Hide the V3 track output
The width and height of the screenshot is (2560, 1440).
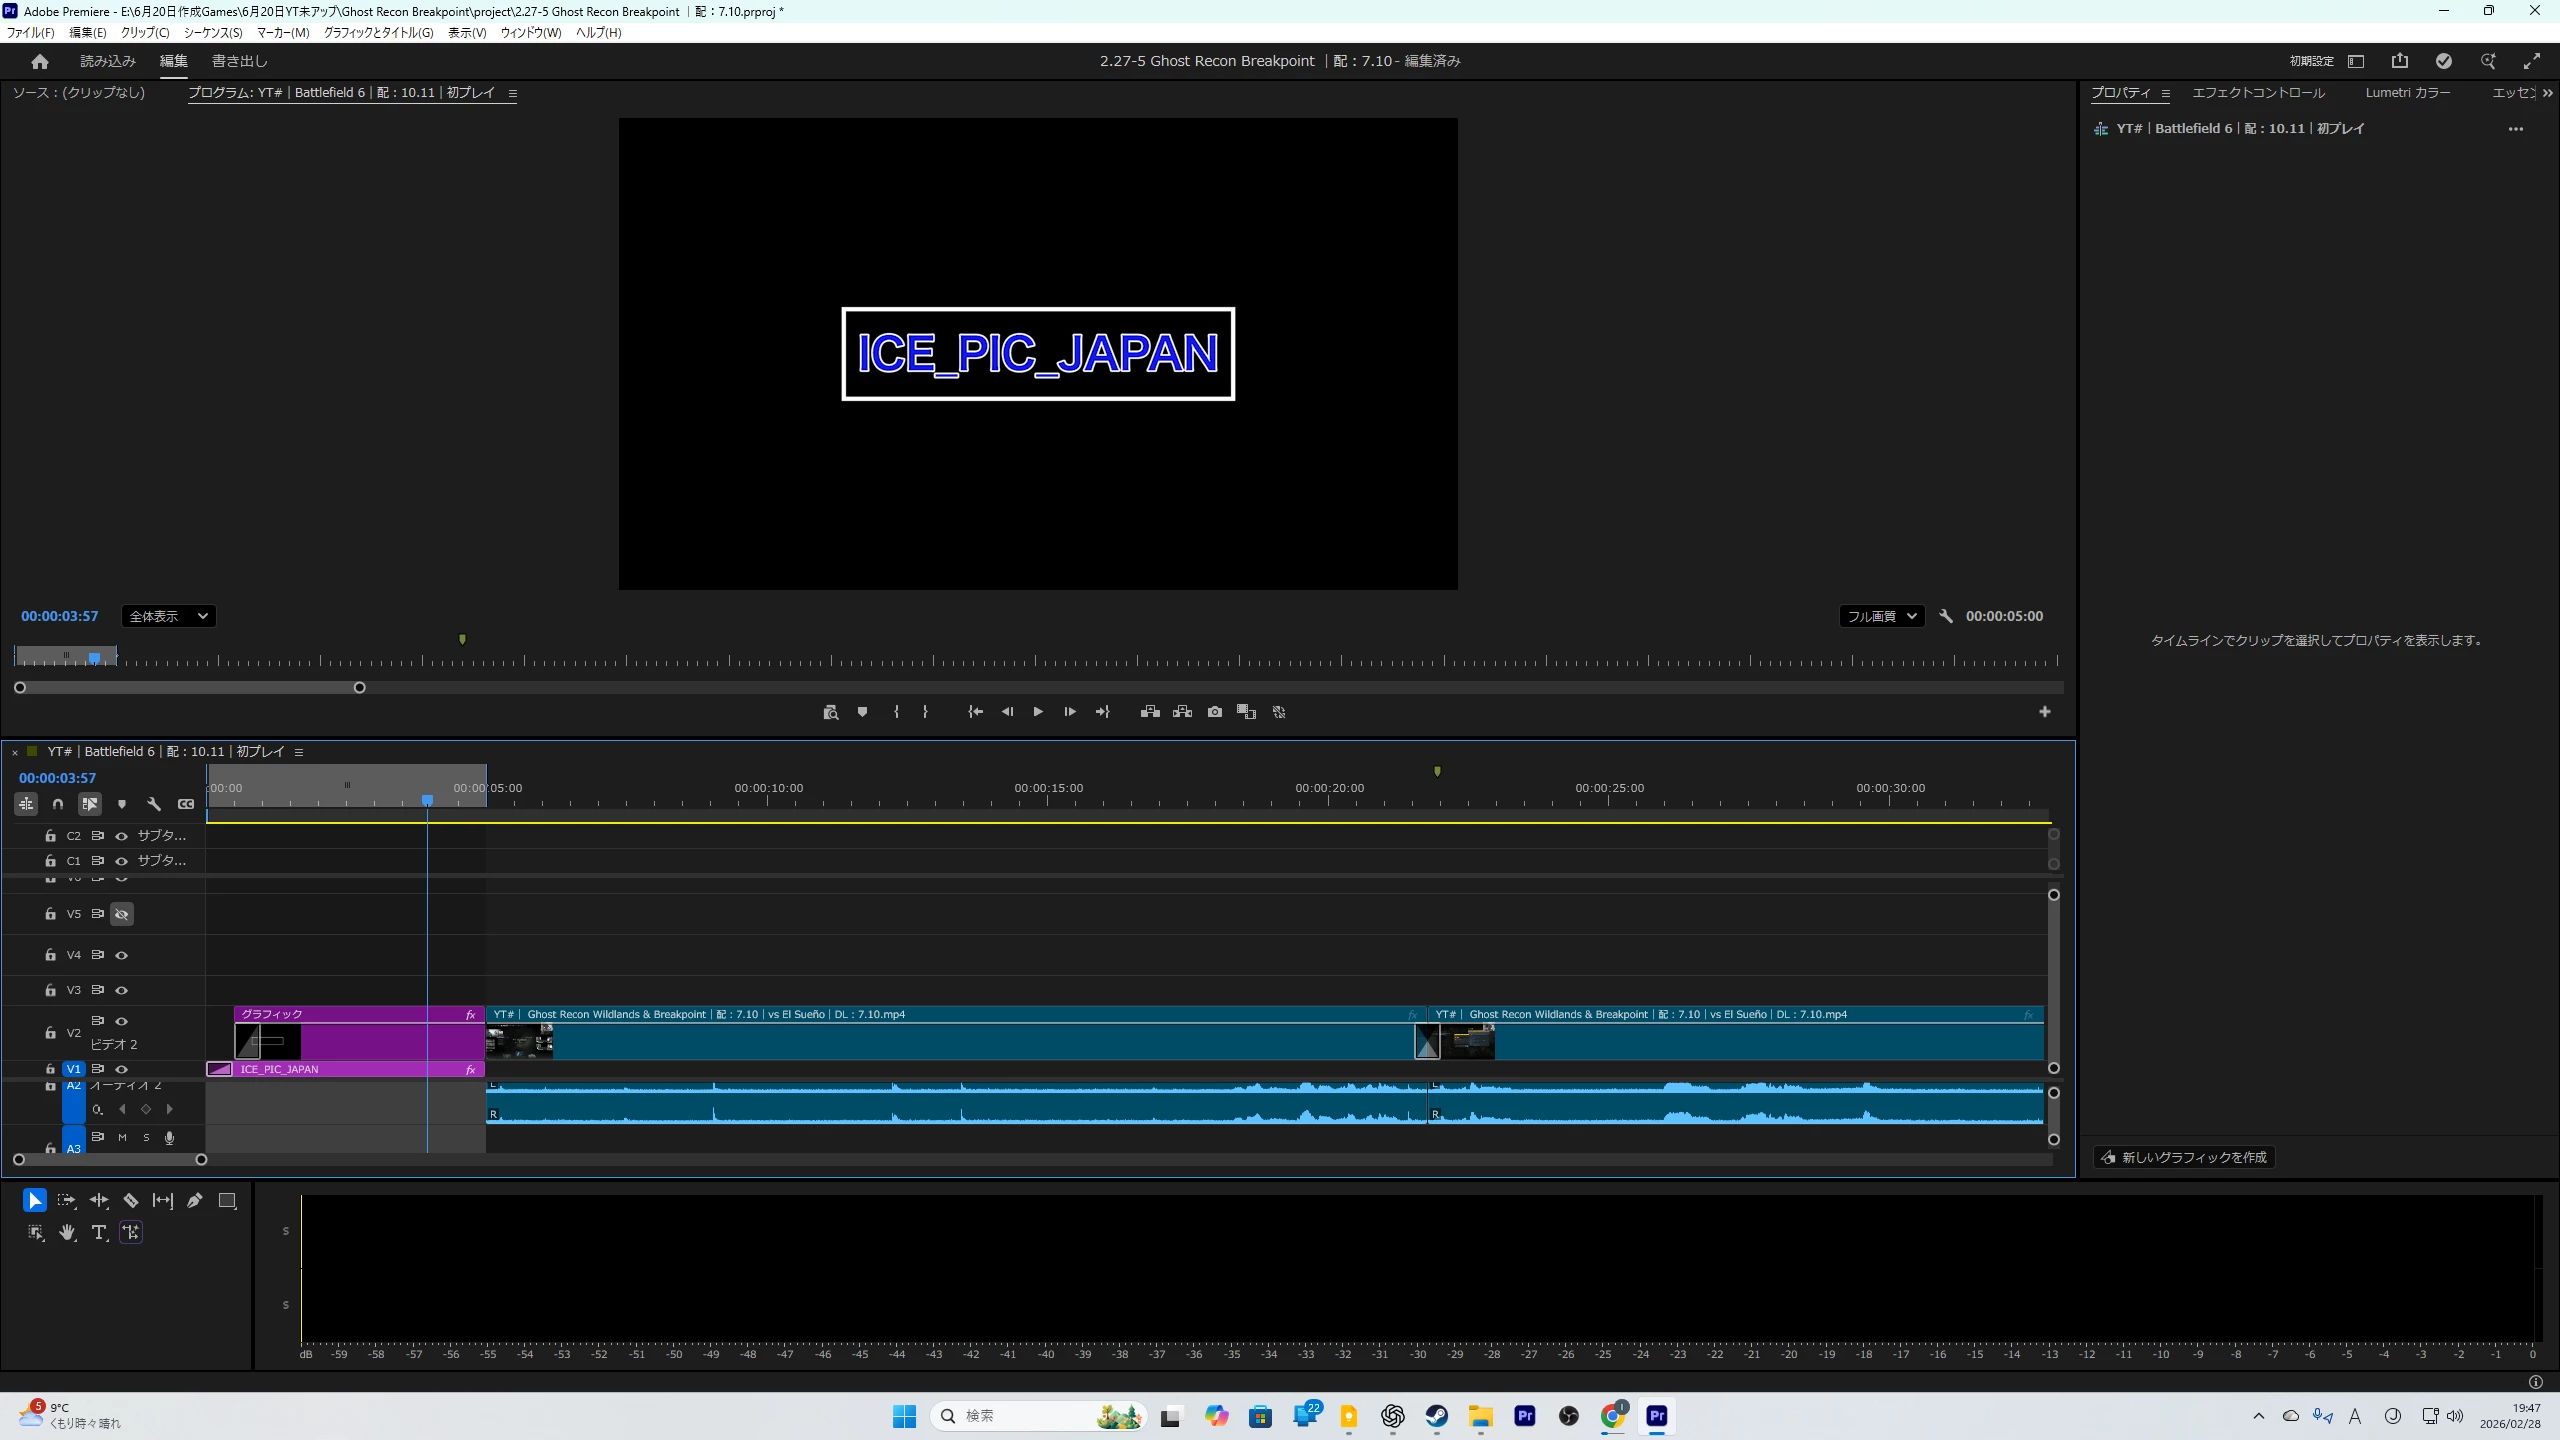[x=122, y=990]
